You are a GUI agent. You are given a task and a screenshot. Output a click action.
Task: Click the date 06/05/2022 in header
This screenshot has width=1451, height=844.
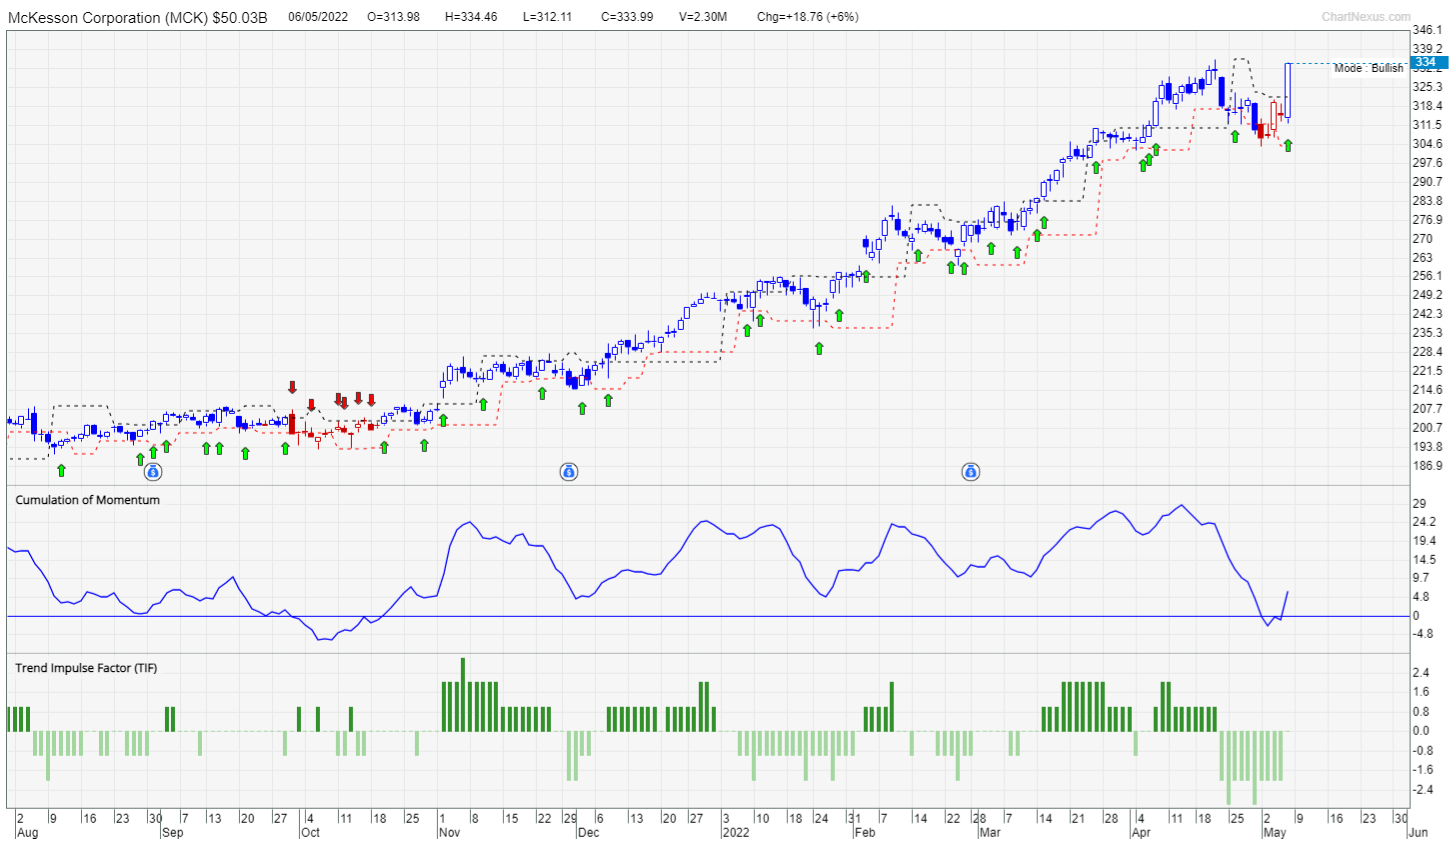(318, 17)
